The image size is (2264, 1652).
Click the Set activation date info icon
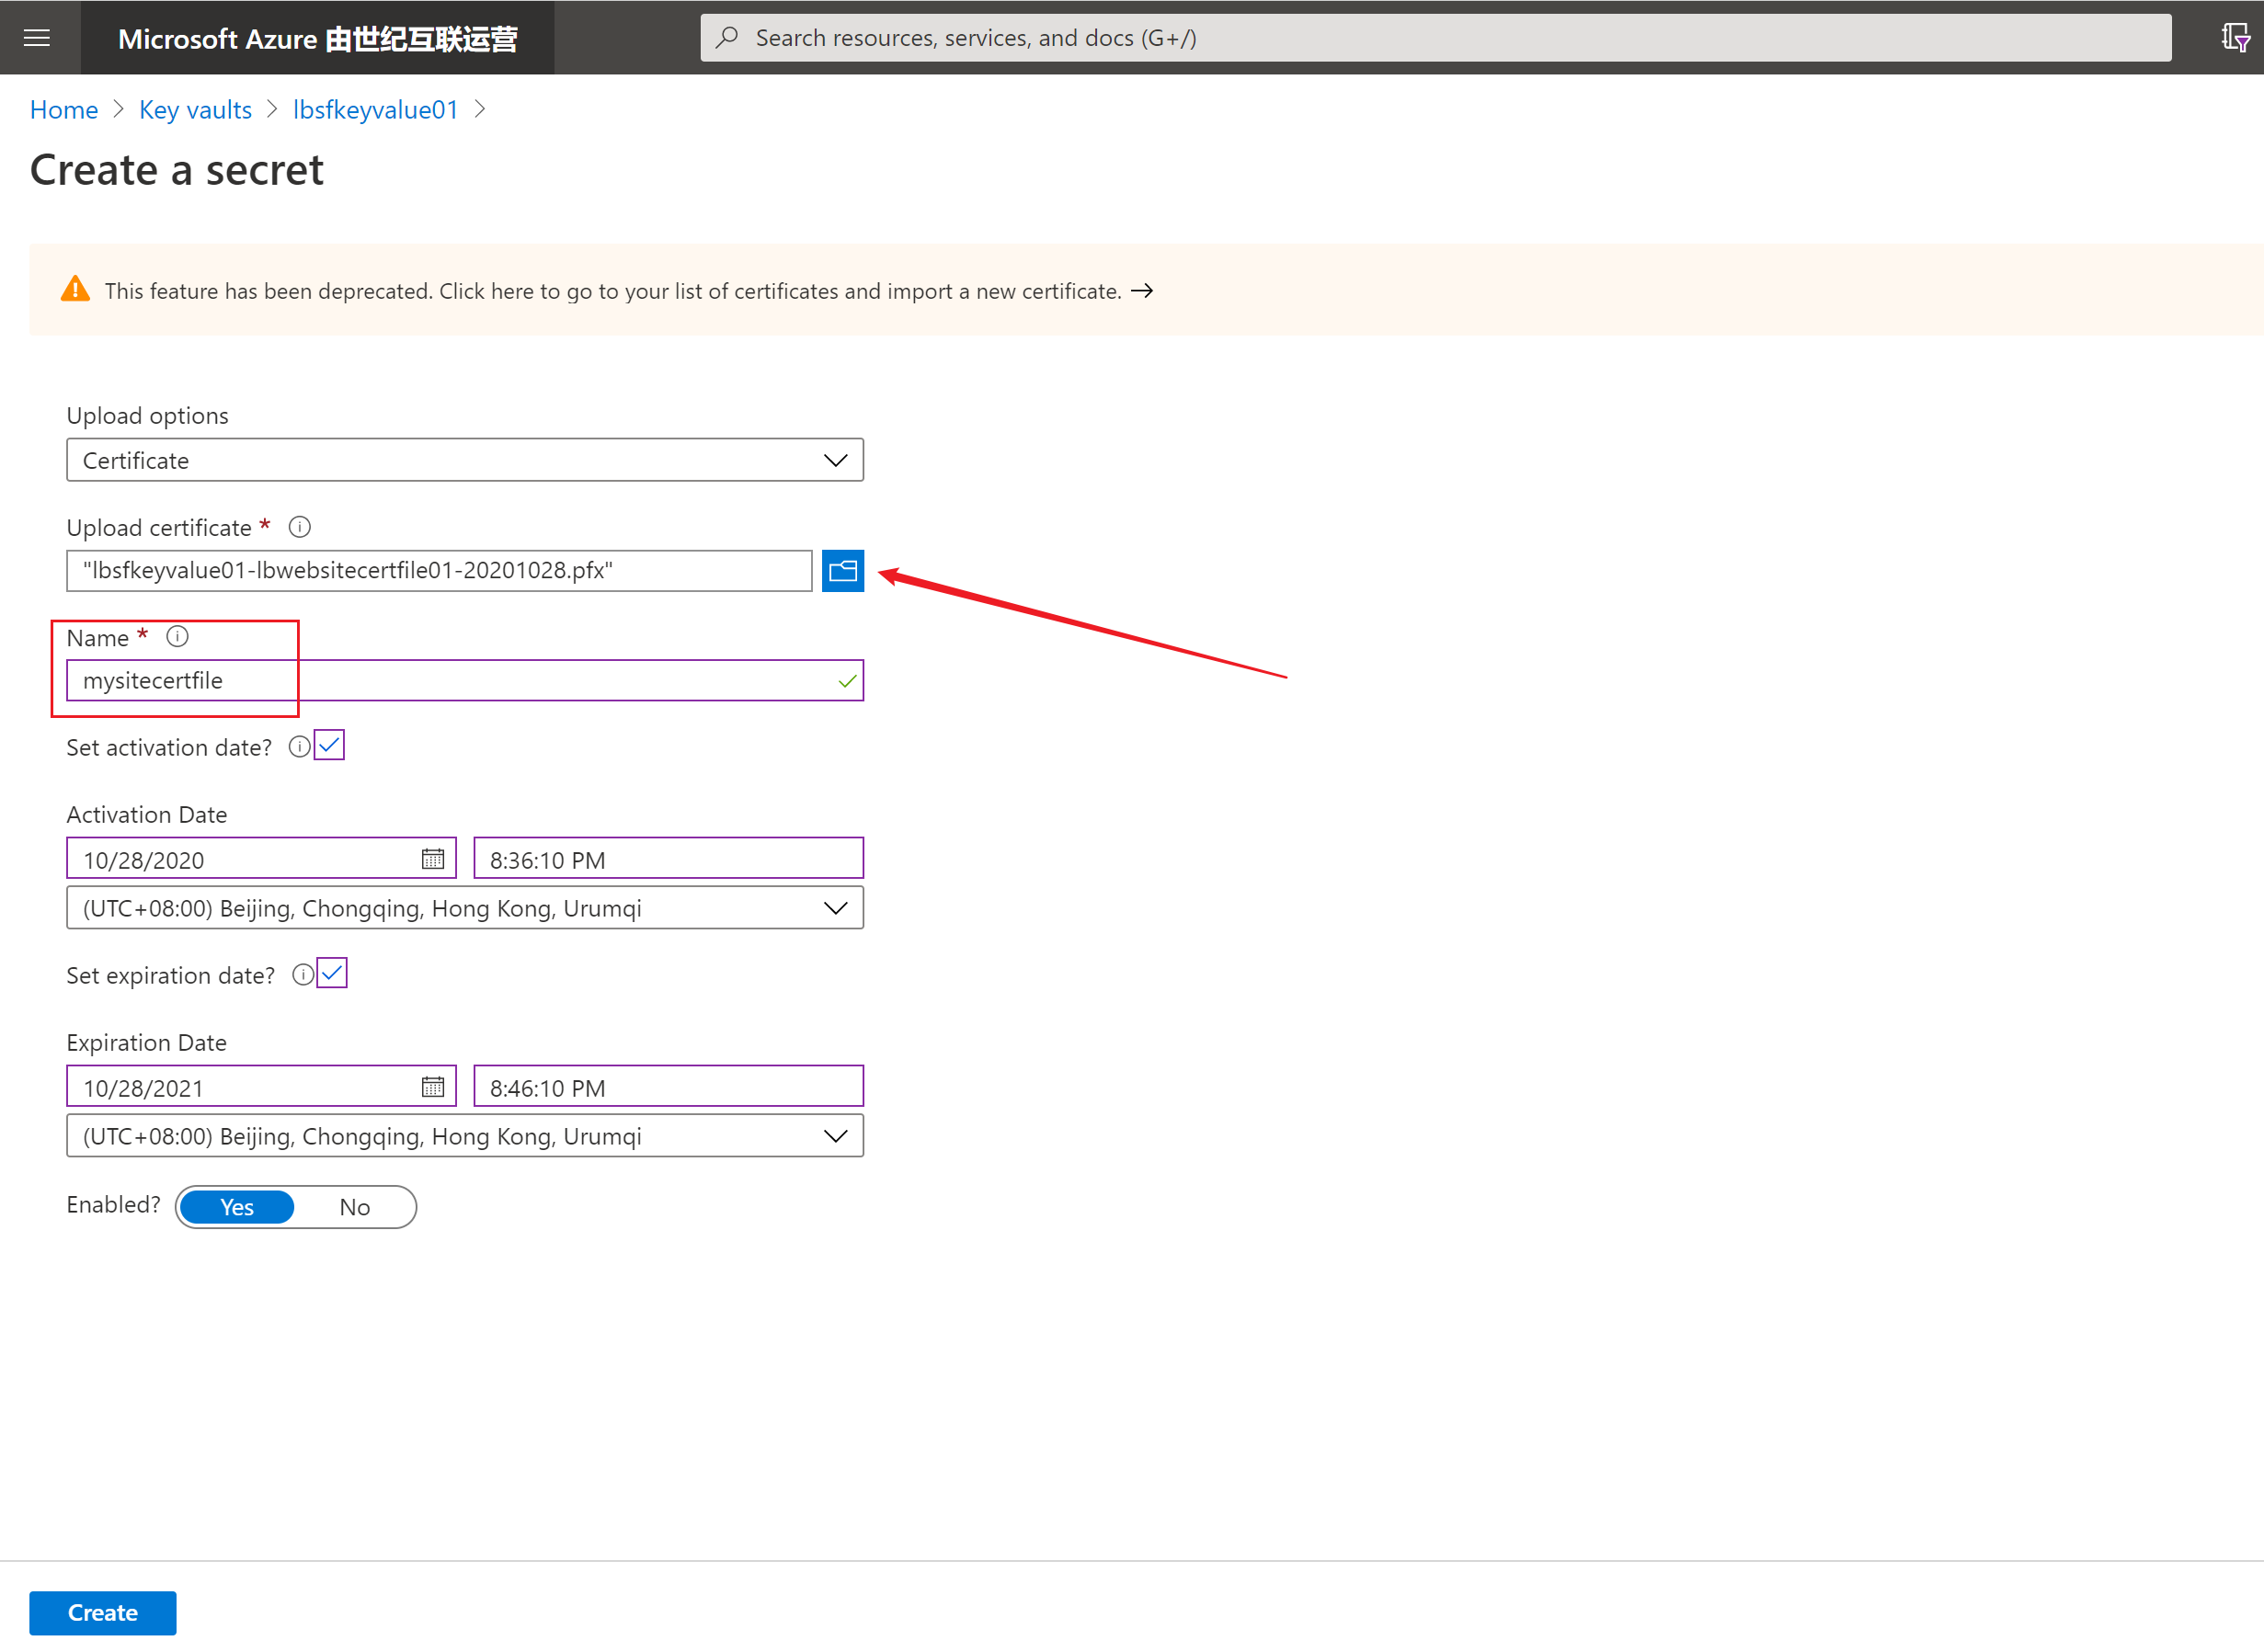(x=298, y=747)
